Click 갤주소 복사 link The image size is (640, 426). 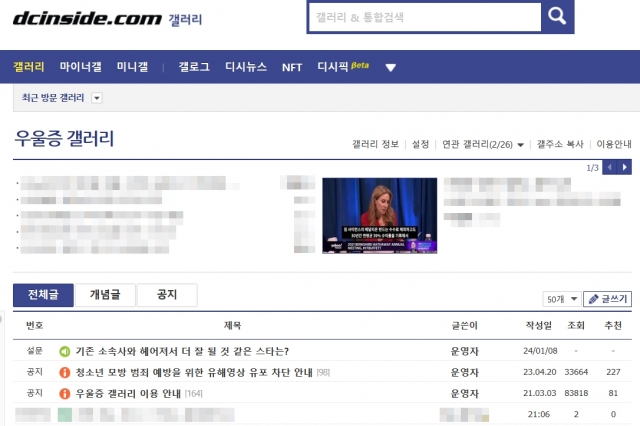point(560,144)
